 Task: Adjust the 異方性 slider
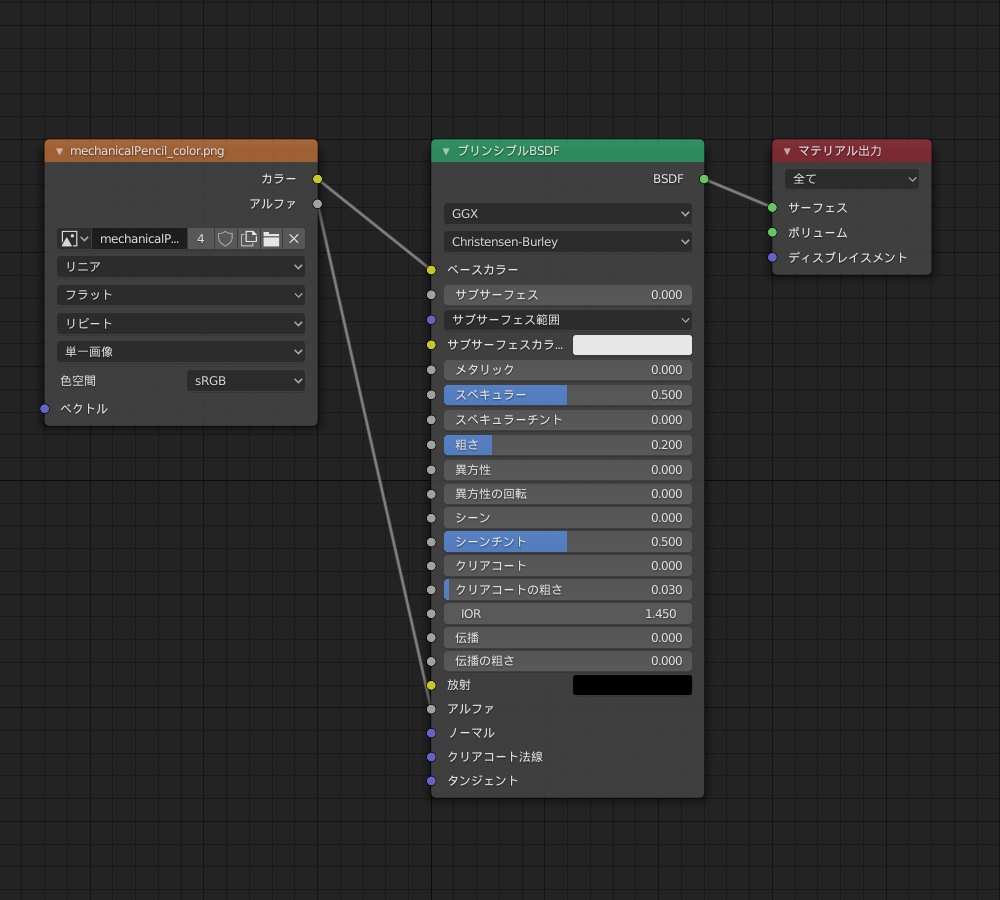click(568, 469)
